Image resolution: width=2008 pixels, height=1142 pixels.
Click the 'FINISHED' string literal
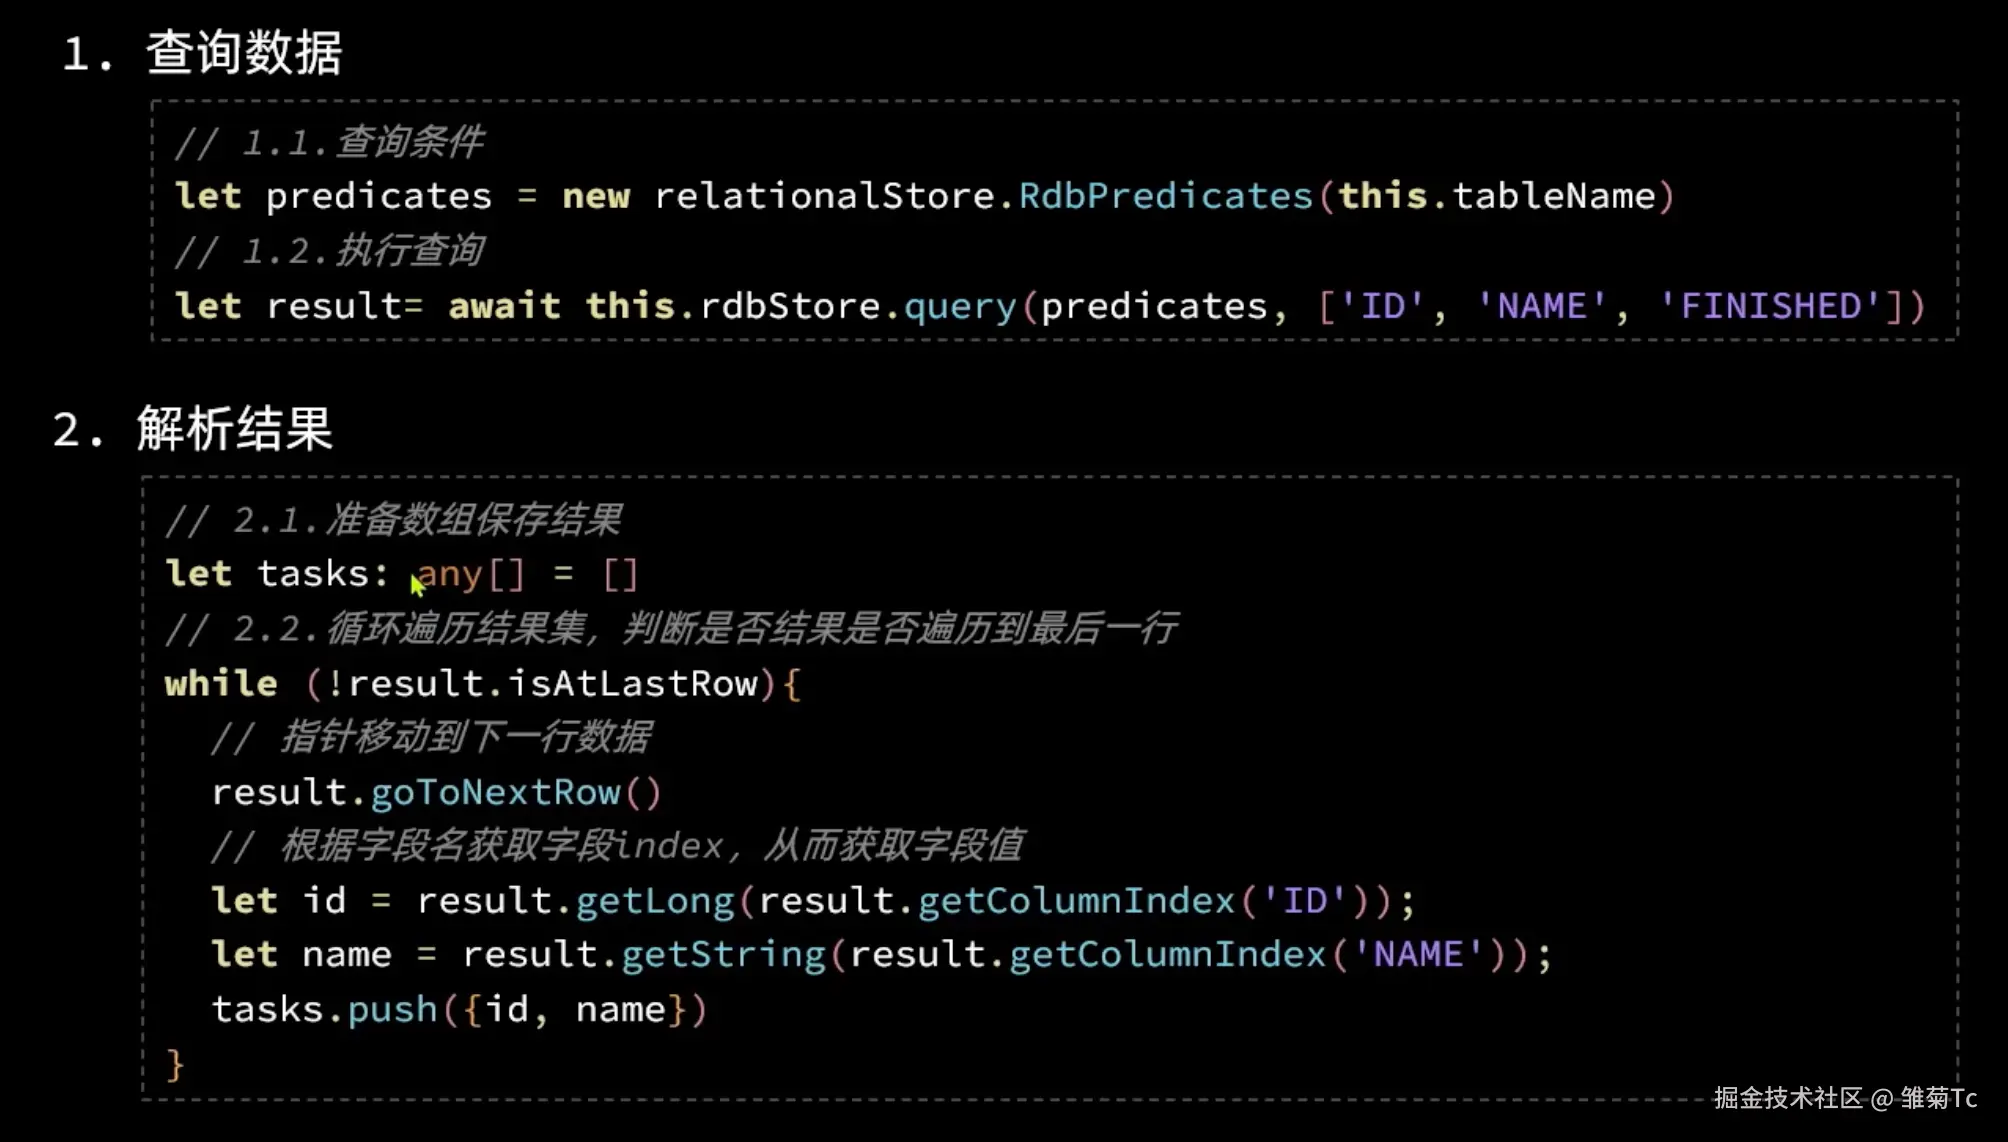(1771, 306)
